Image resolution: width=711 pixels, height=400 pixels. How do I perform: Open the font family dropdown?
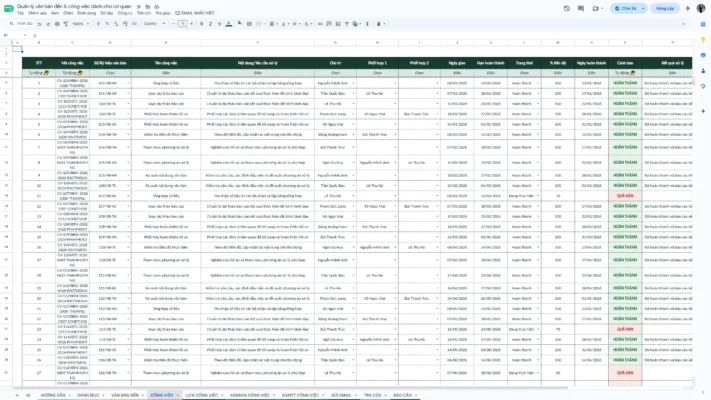[x=154, y=24]
